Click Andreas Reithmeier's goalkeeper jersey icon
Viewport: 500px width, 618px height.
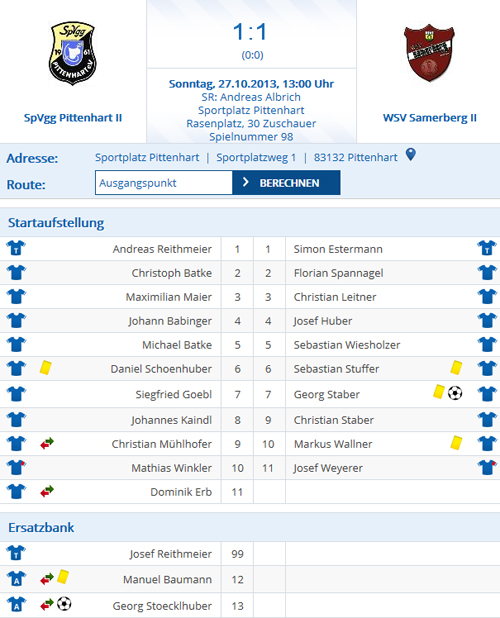click(16, 248)
